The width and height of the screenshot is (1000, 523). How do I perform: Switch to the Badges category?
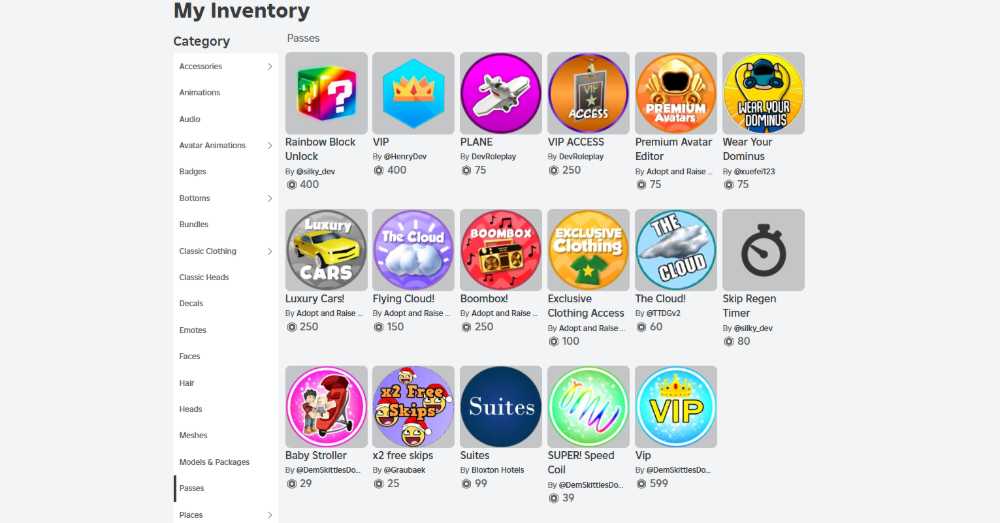(193, 172)
